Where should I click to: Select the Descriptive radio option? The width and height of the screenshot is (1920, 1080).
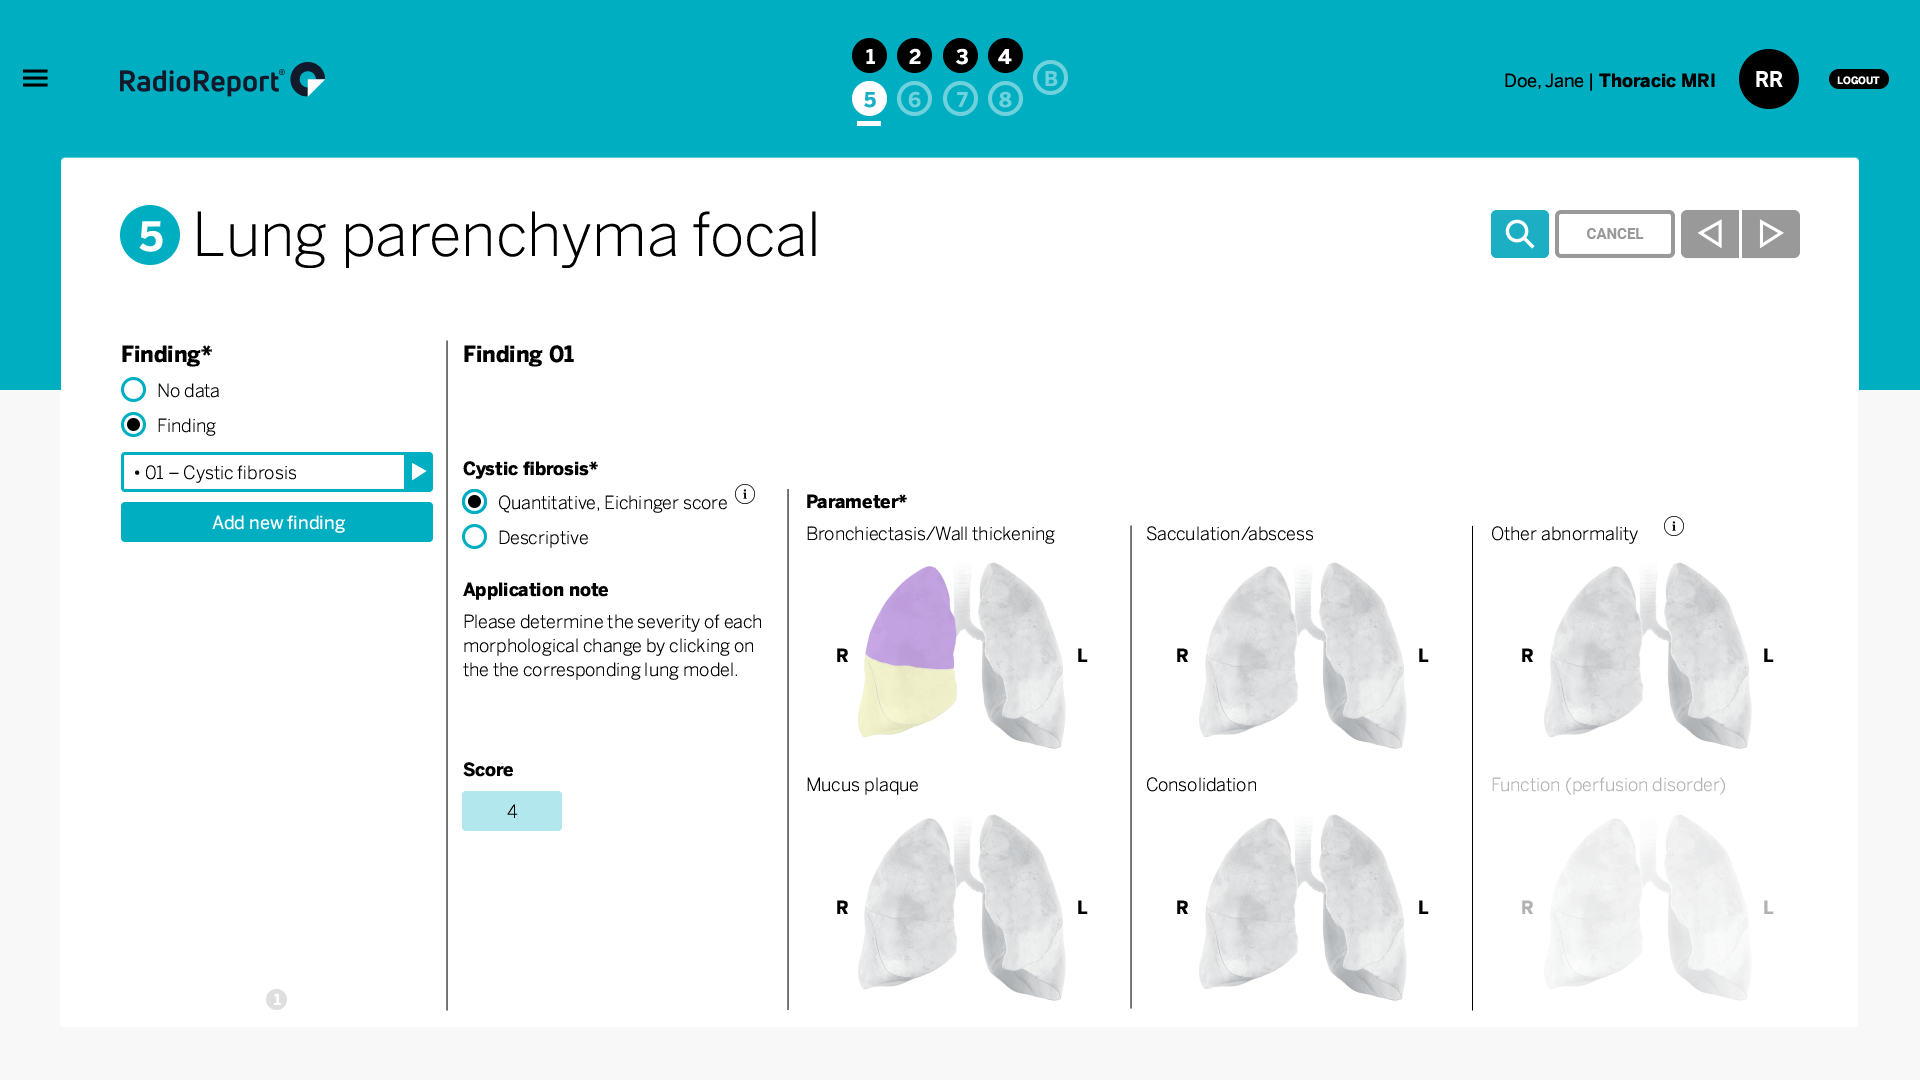[474, 537]
